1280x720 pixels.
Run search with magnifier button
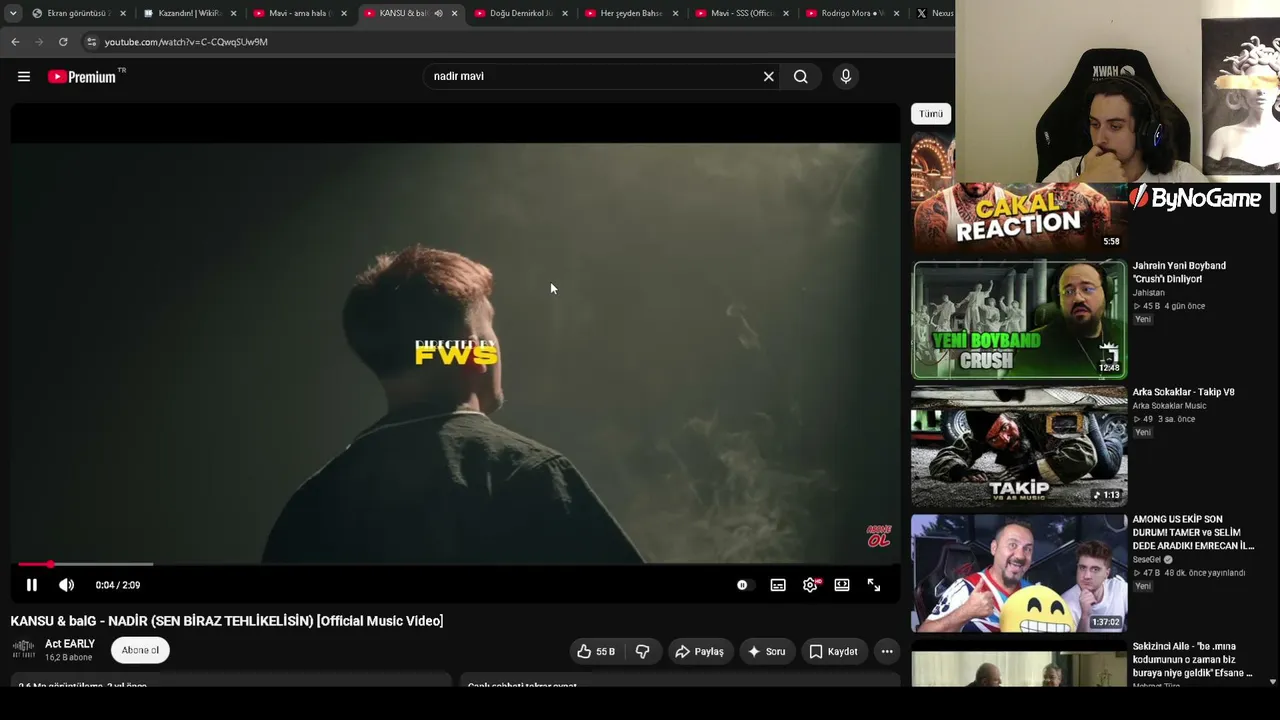[801, 76]
